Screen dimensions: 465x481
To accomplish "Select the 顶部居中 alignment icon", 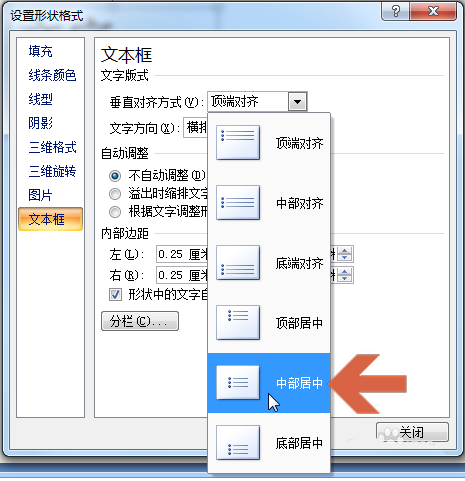I will 238,322.
